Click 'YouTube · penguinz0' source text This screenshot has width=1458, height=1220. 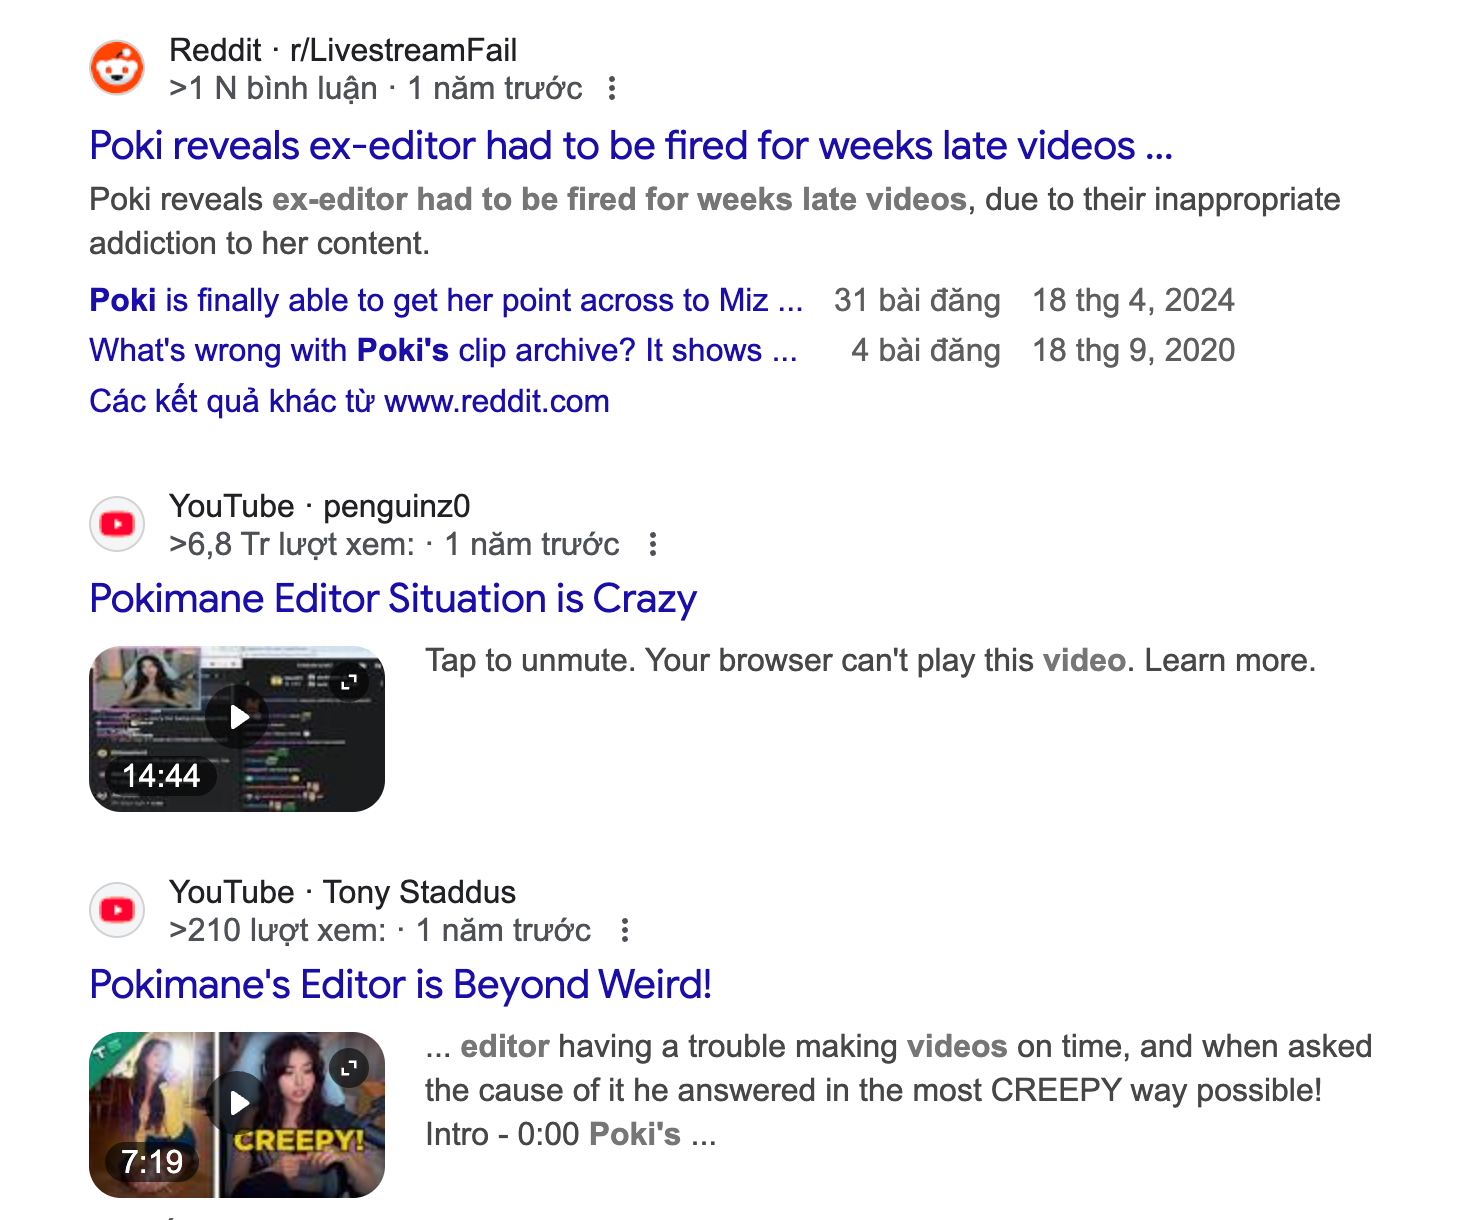pos(320,506)
